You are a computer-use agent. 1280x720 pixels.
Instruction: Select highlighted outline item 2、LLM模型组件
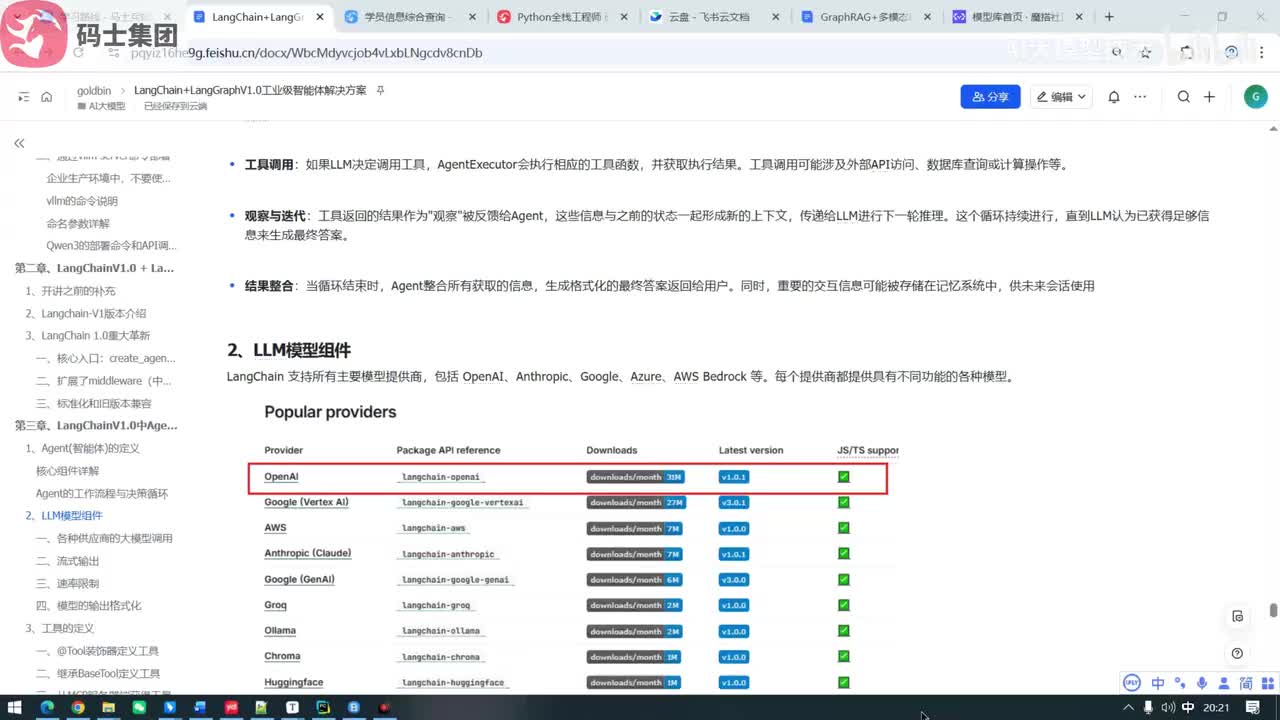(x=63, y=516)
